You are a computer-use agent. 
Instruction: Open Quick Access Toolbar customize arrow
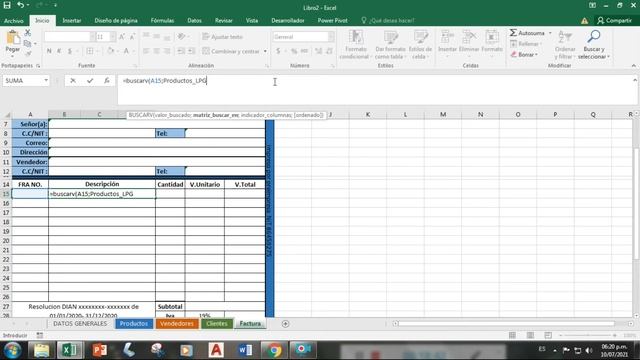point(55,5)
